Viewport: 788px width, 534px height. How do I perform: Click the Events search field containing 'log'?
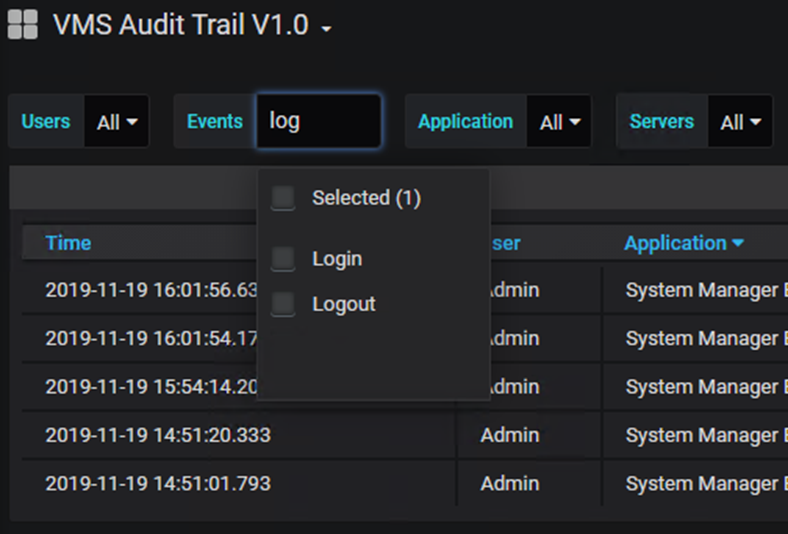(318, 121)
